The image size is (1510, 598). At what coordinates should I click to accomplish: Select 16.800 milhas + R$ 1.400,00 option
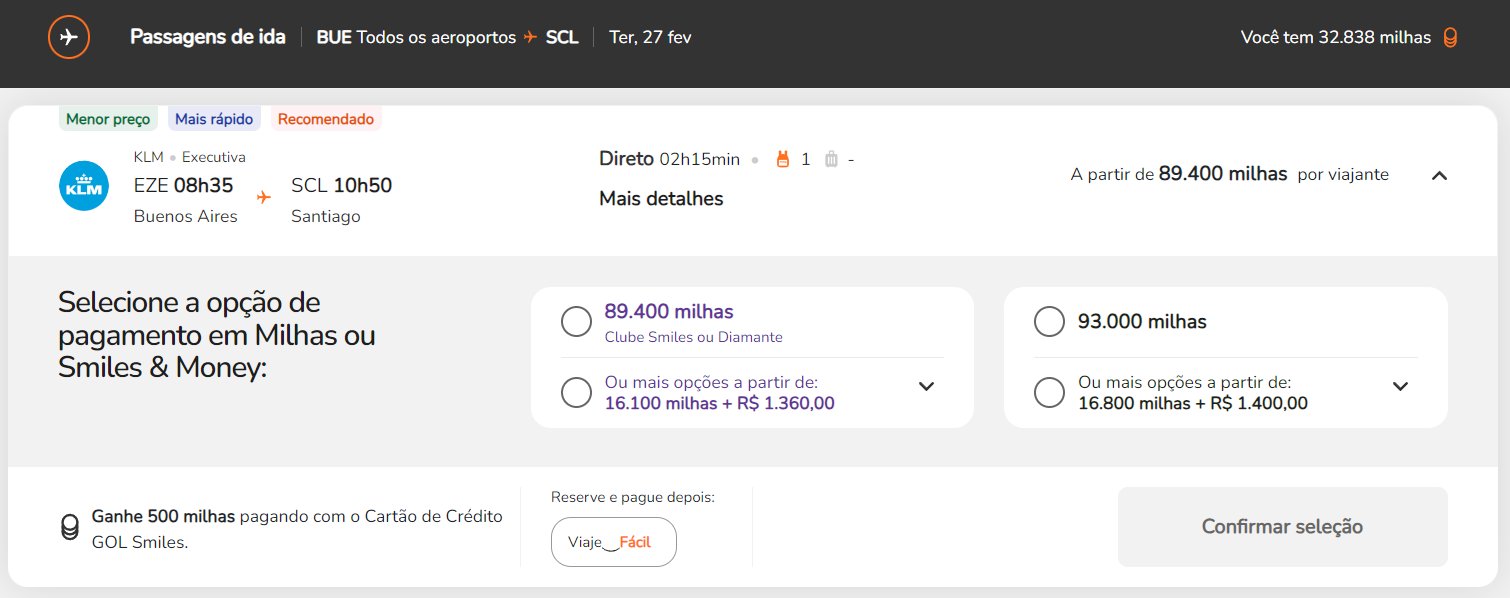[1049, 392]
